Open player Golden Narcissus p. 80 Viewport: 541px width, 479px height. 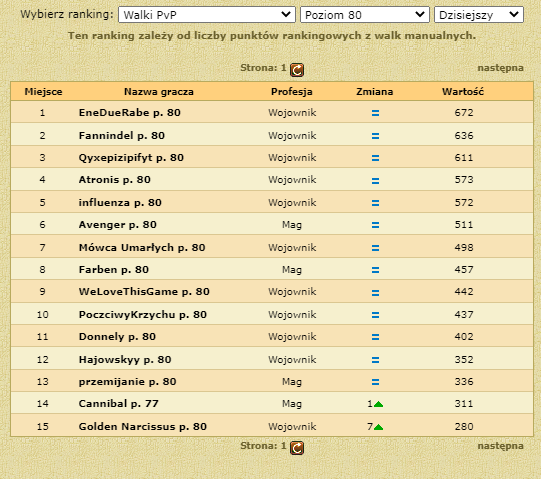143,427
